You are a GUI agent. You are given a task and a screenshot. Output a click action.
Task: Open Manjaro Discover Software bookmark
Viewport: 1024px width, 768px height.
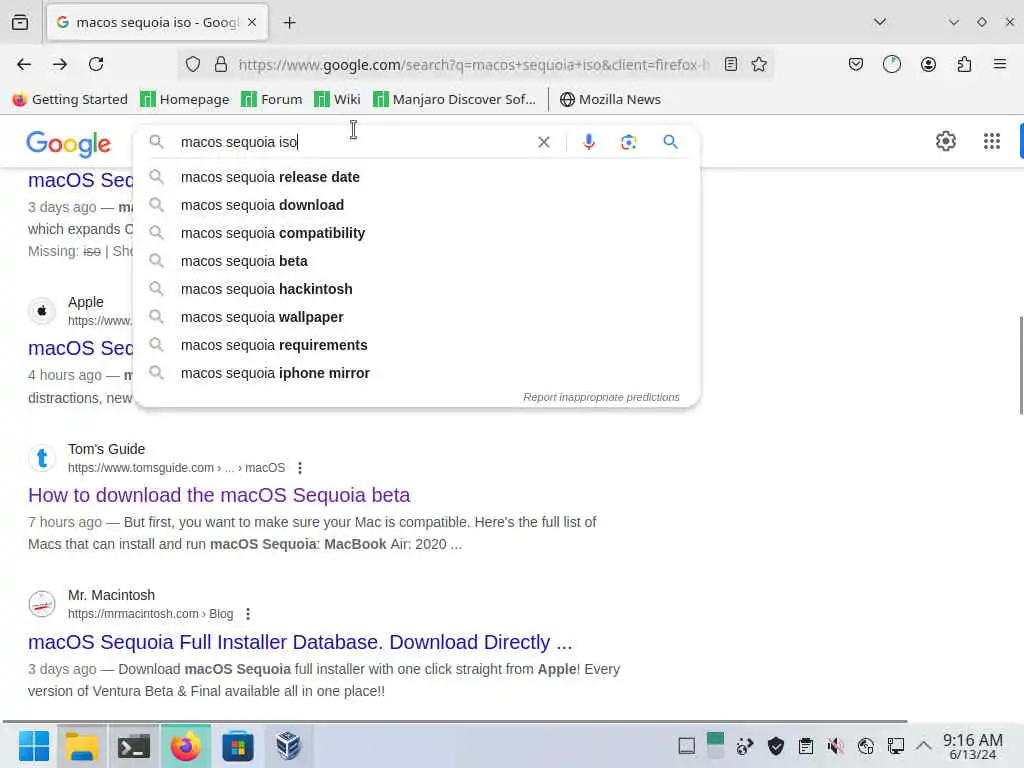[x=454, y=99]
